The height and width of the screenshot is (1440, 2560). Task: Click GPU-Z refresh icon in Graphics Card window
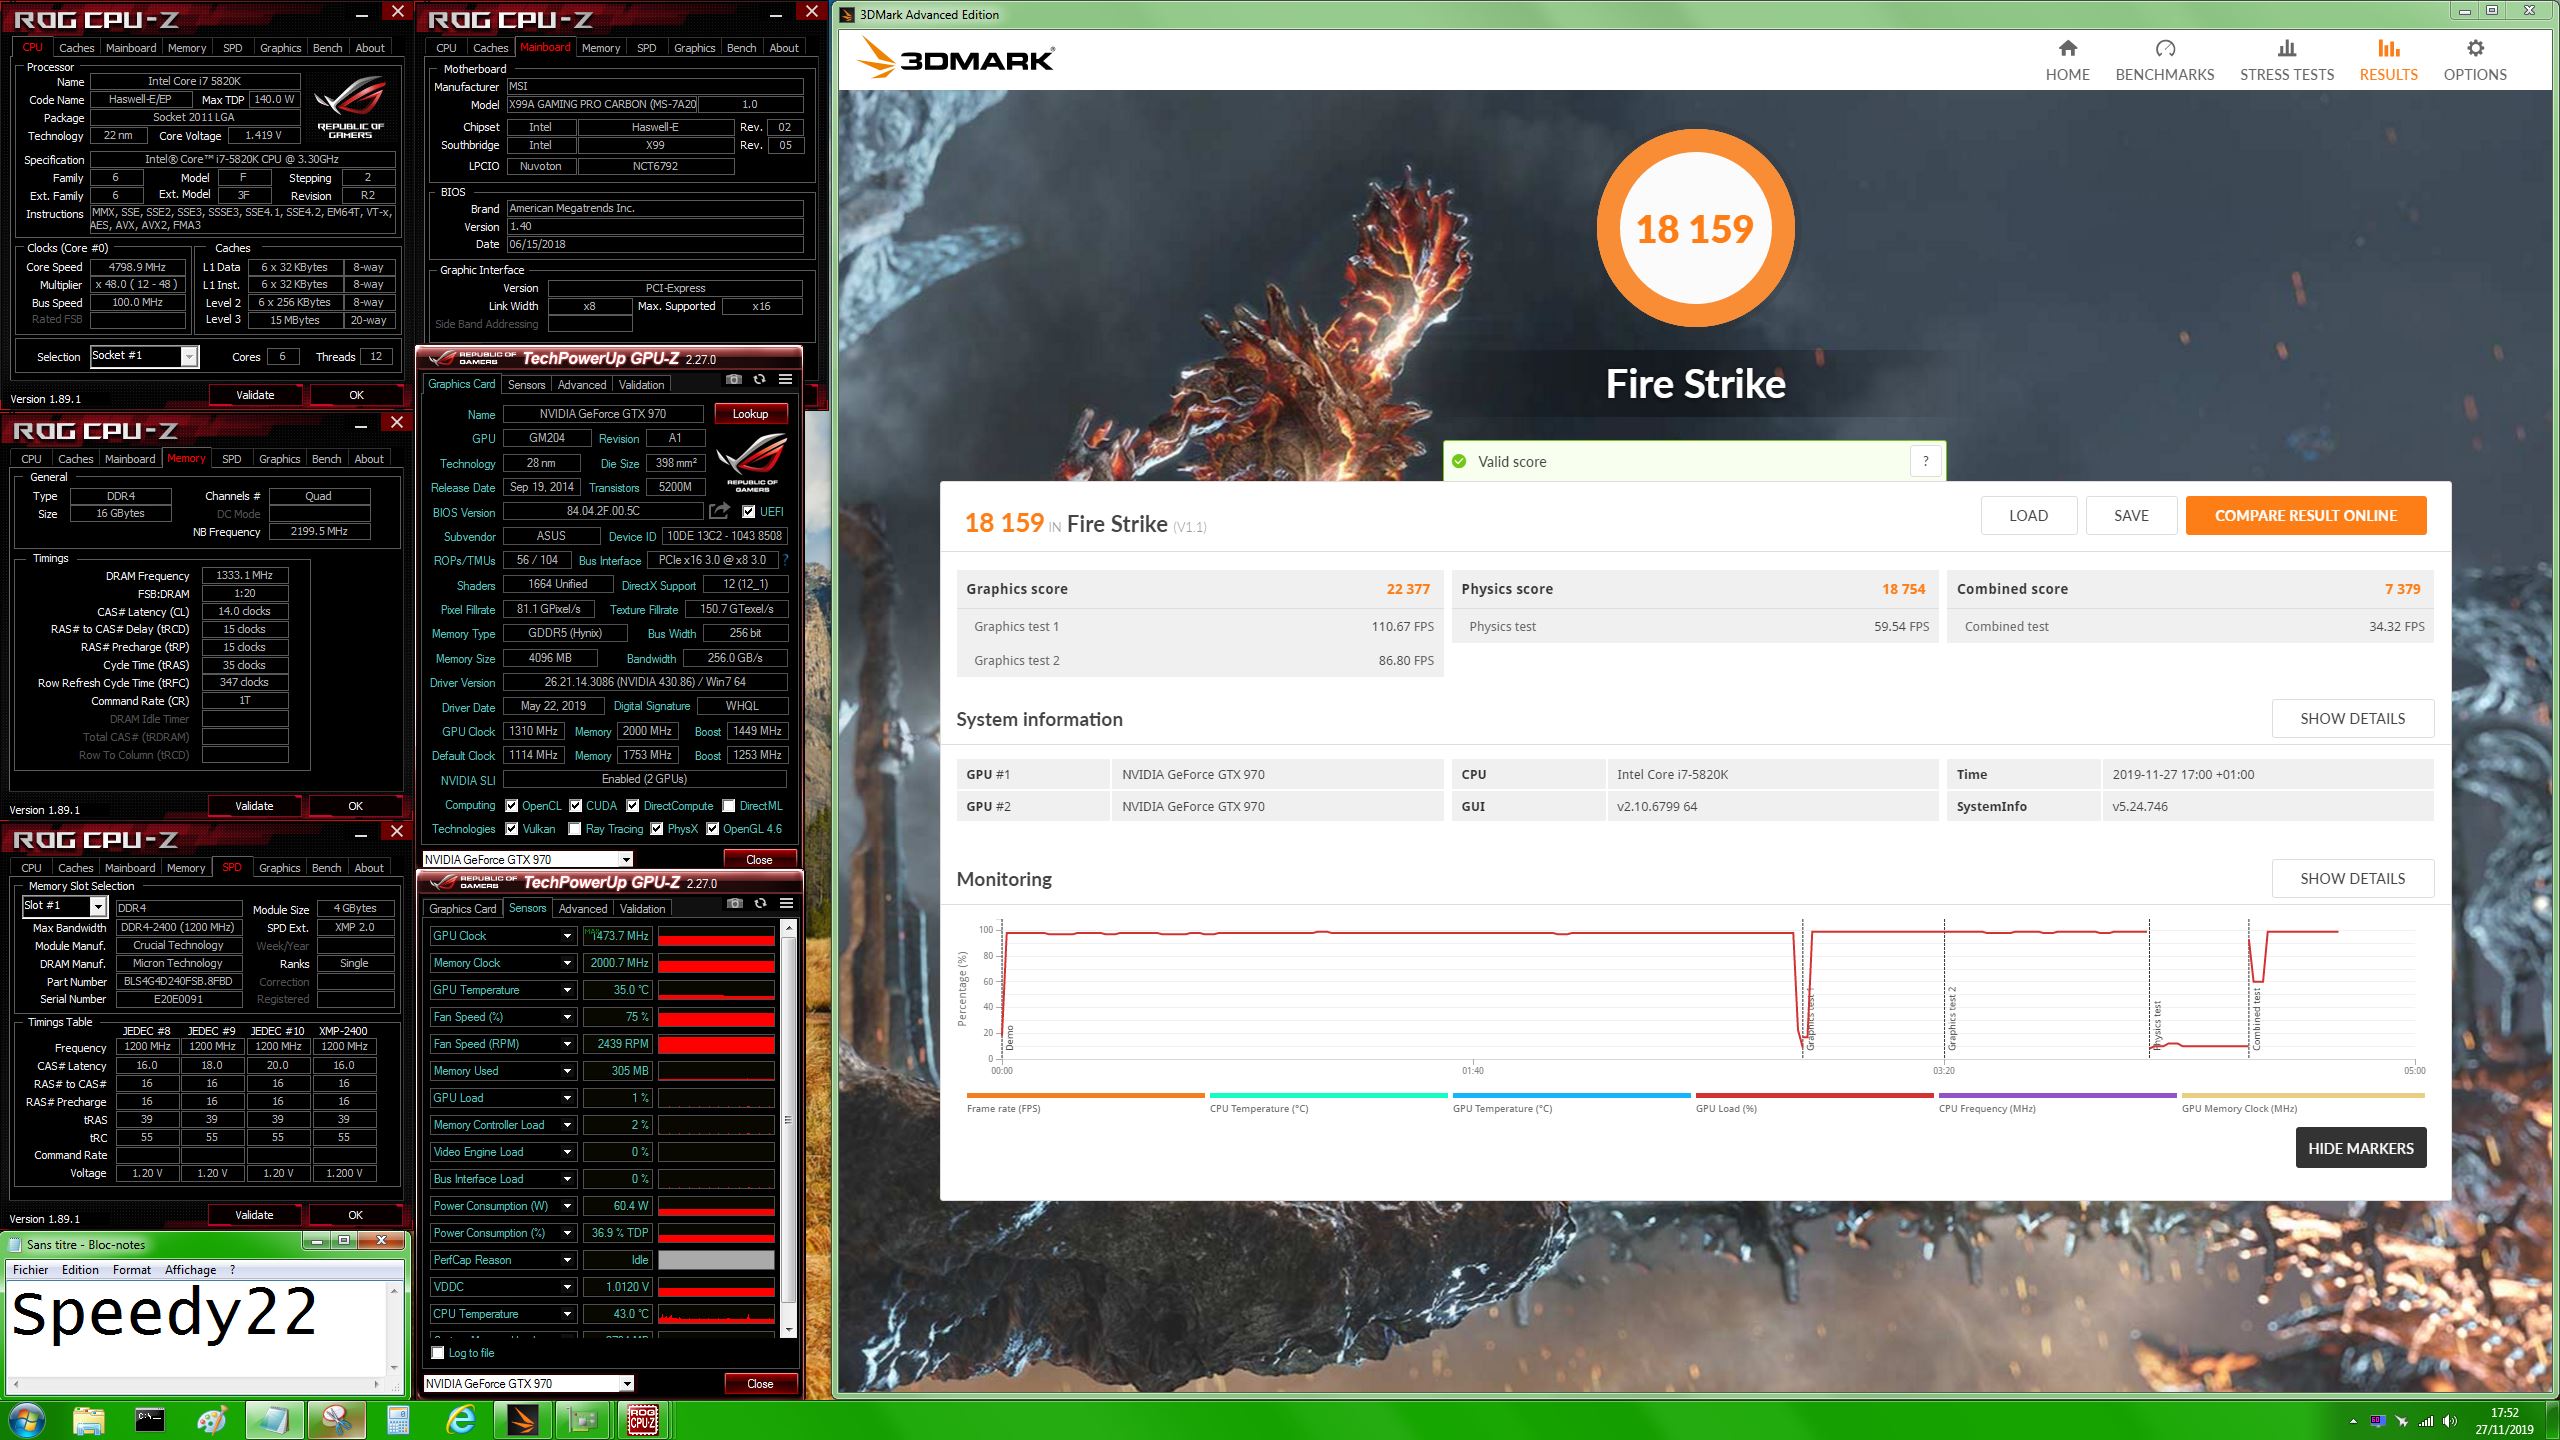pyautogui.click(x=759, y=380)
